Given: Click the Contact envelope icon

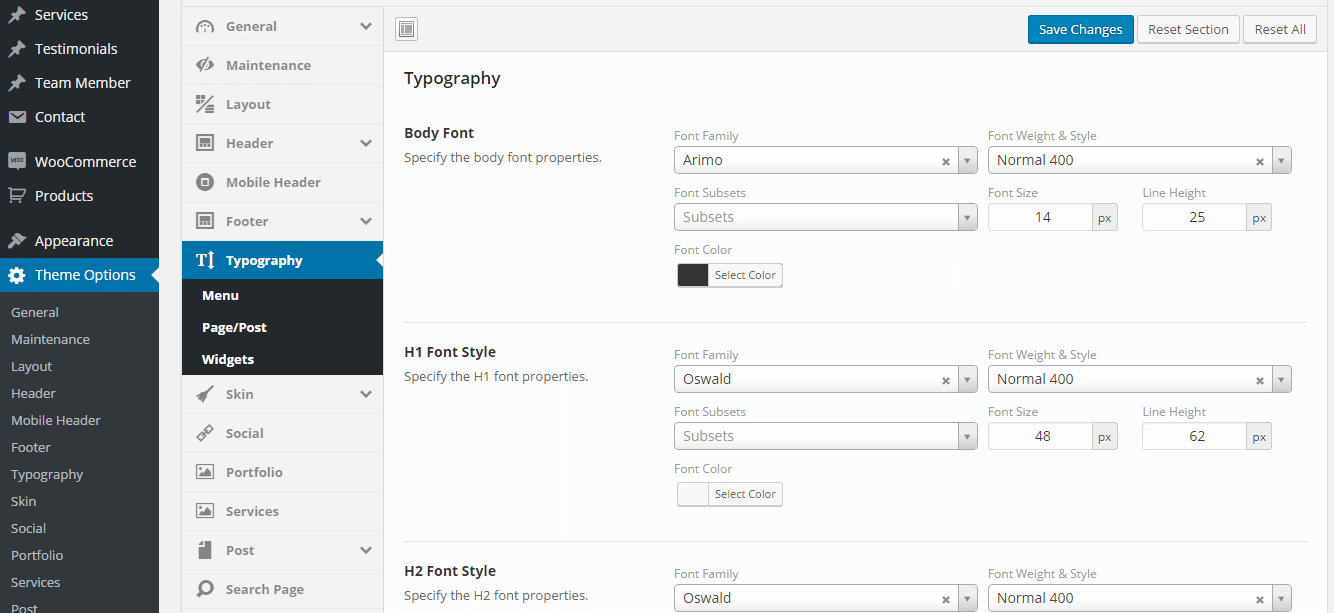Looking at the screenshot, I should coord(17,117).
